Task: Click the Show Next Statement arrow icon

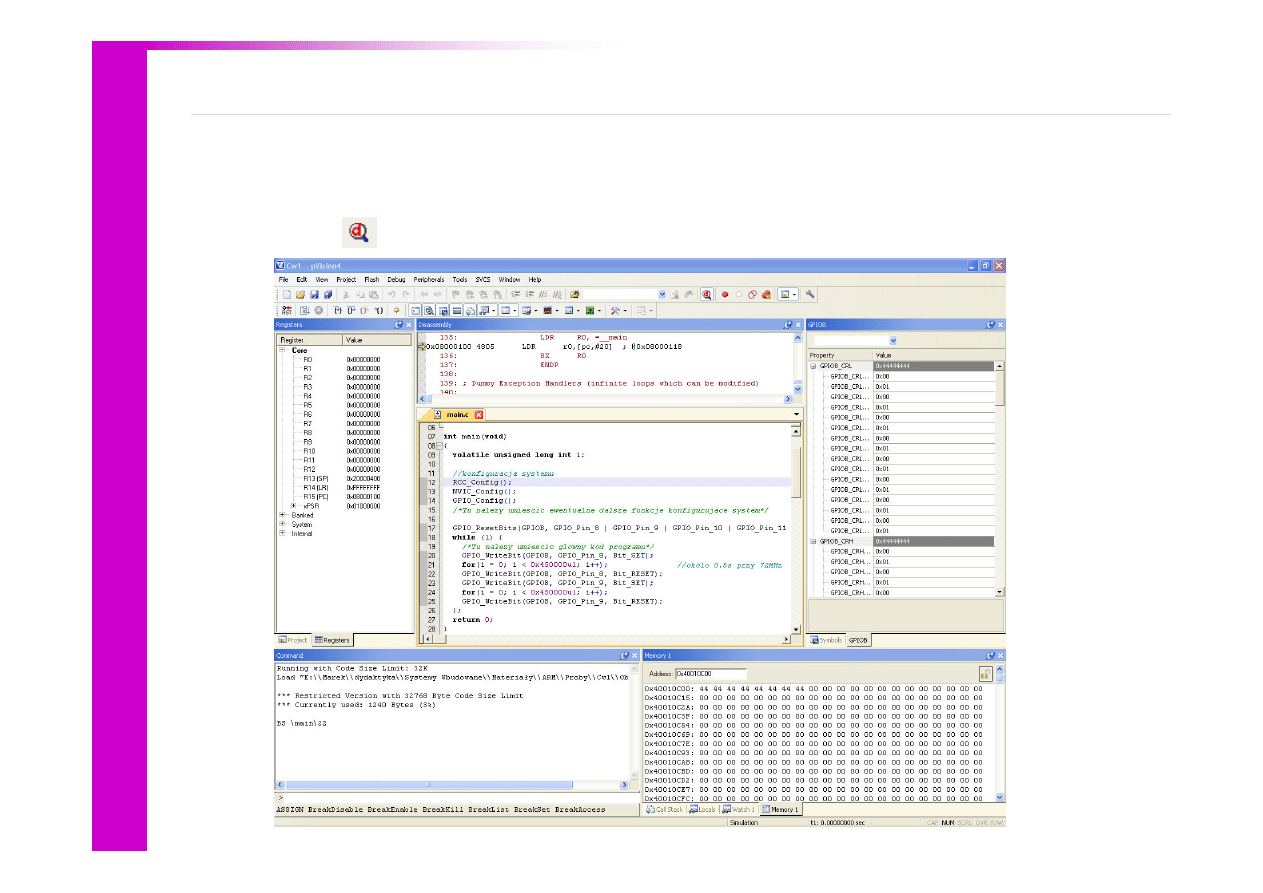Action: [x=397, y=311]
